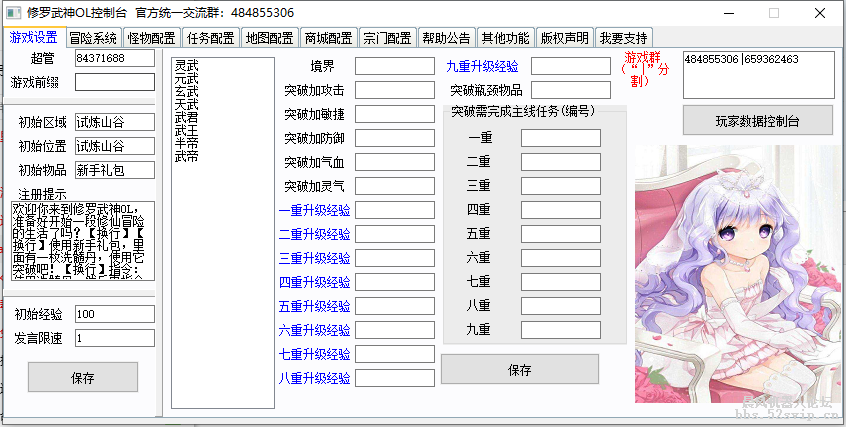Click the app icon in title bar
This screenshot has width=846, height=427.
coord(13,12)
